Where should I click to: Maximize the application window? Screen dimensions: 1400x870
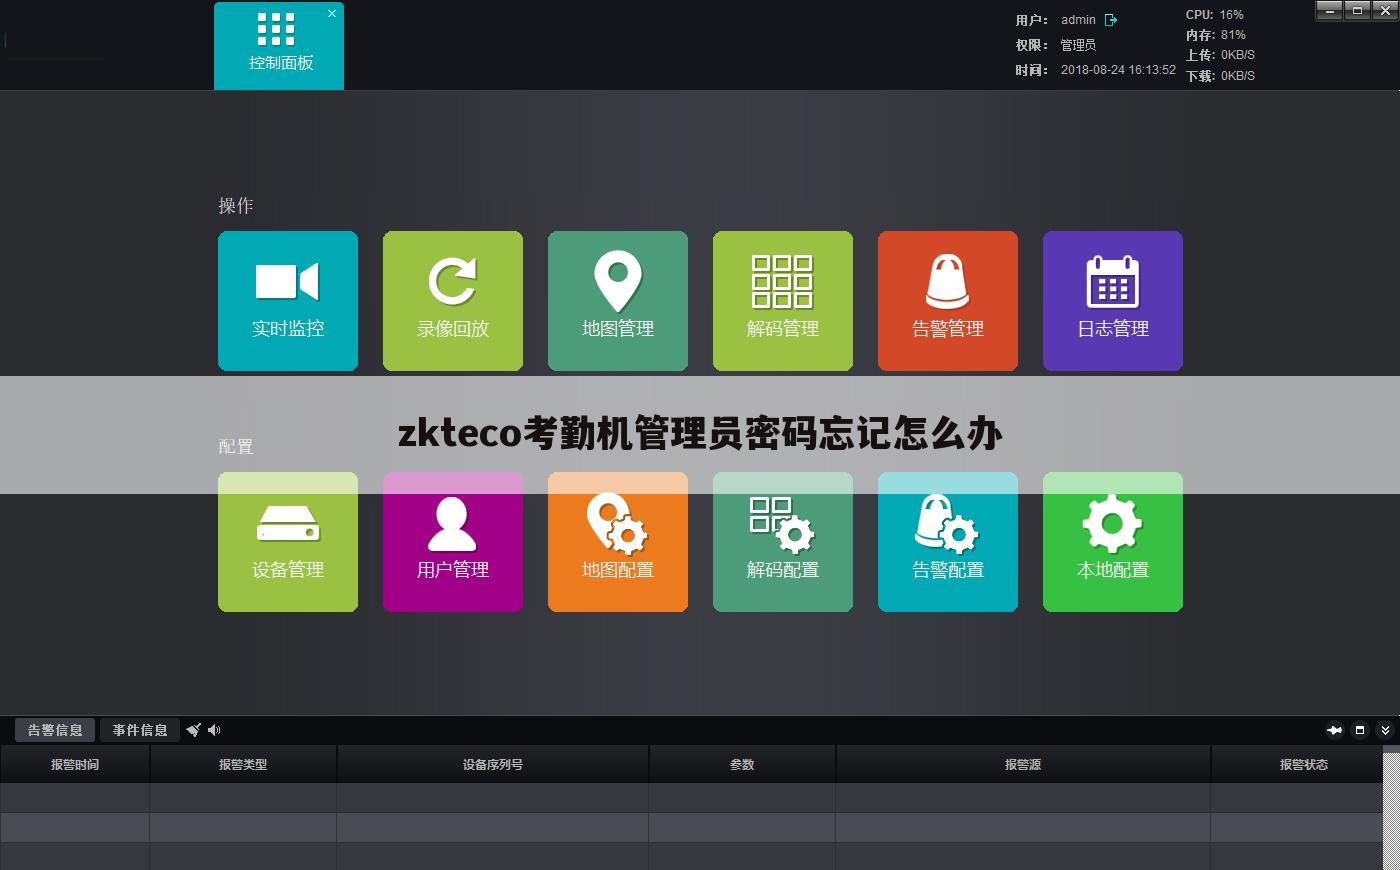(x=1357, y=10)
